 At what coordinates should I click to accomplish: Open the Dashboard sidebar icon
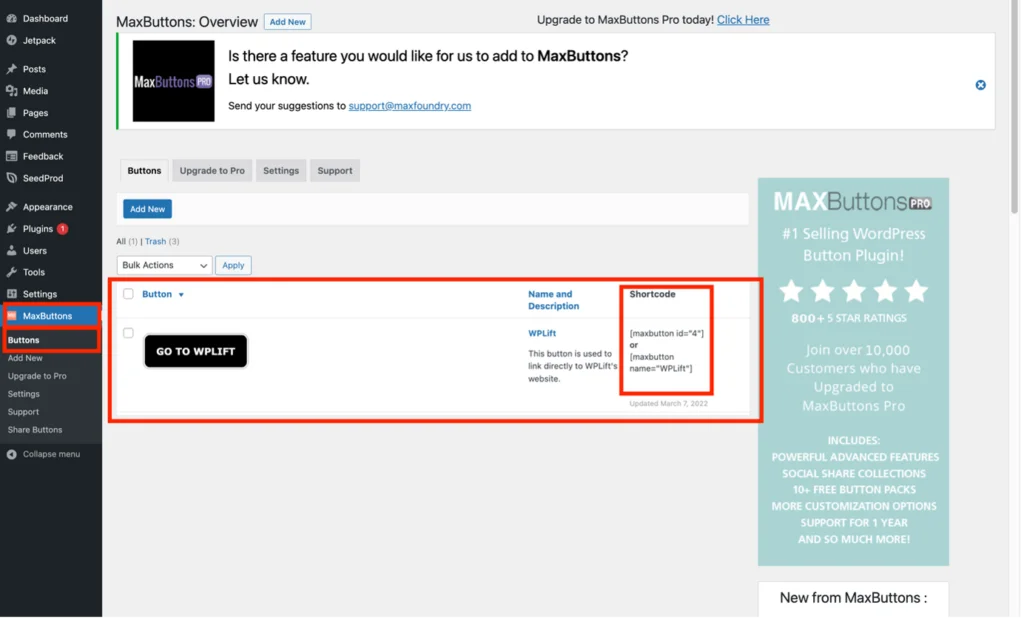(12, 18)
